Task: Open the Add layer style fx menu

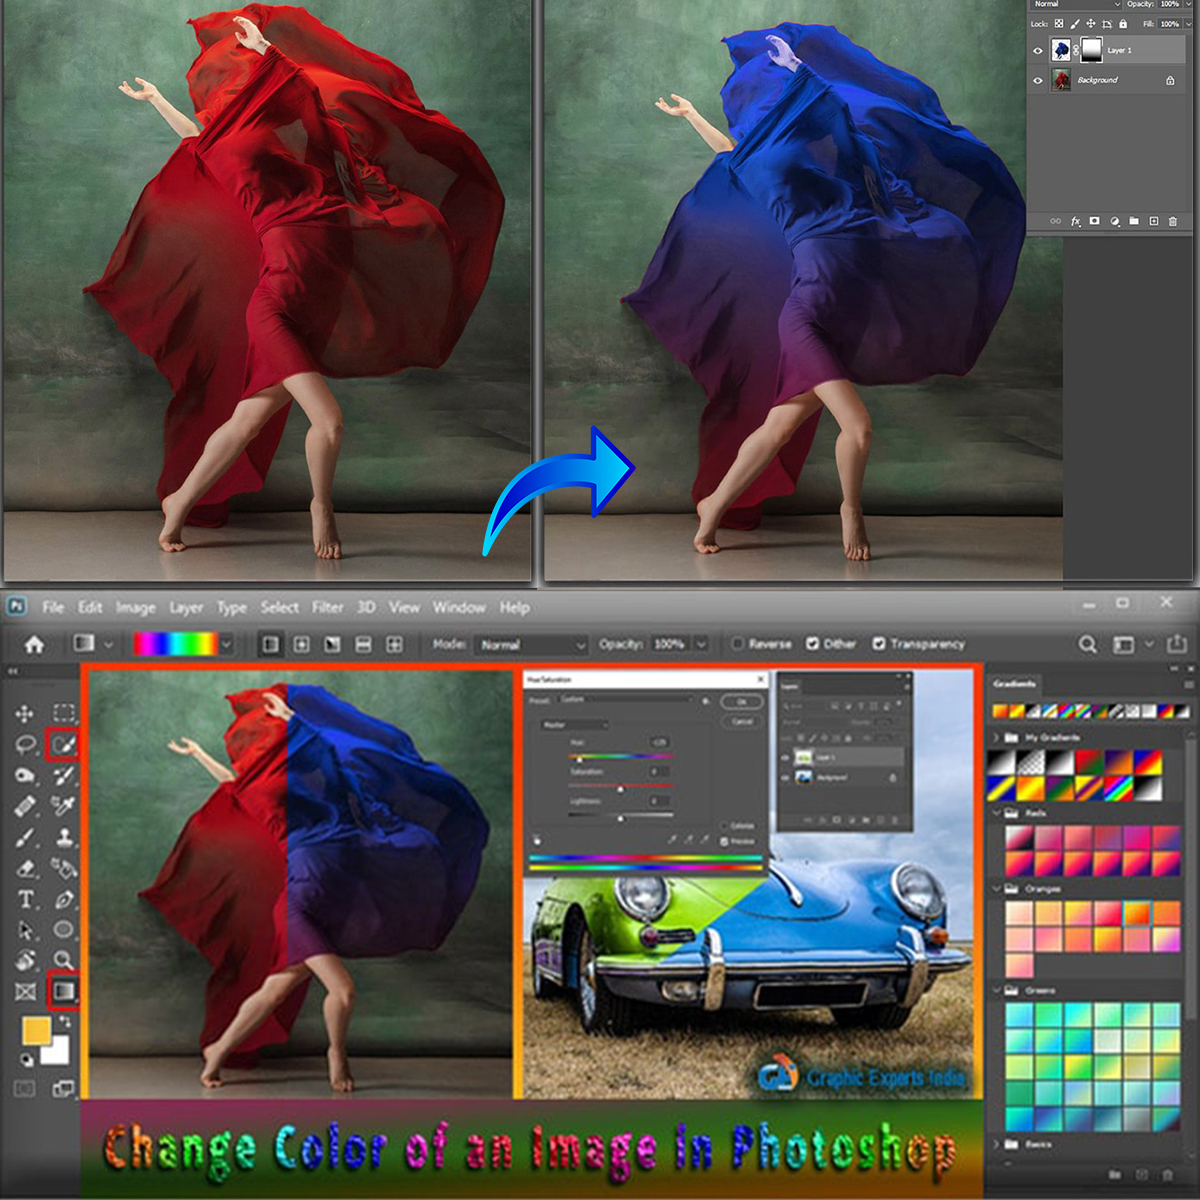Action: [x=1077, y=222]
